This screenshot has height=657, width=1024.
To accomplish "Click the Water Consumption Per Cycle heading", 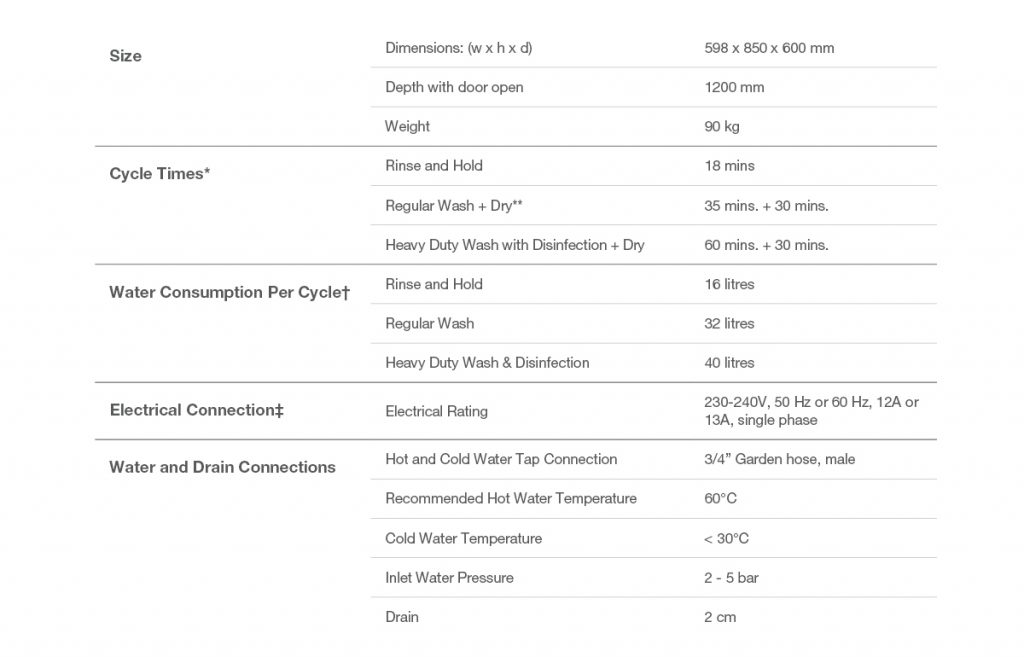I will point(229,293).
